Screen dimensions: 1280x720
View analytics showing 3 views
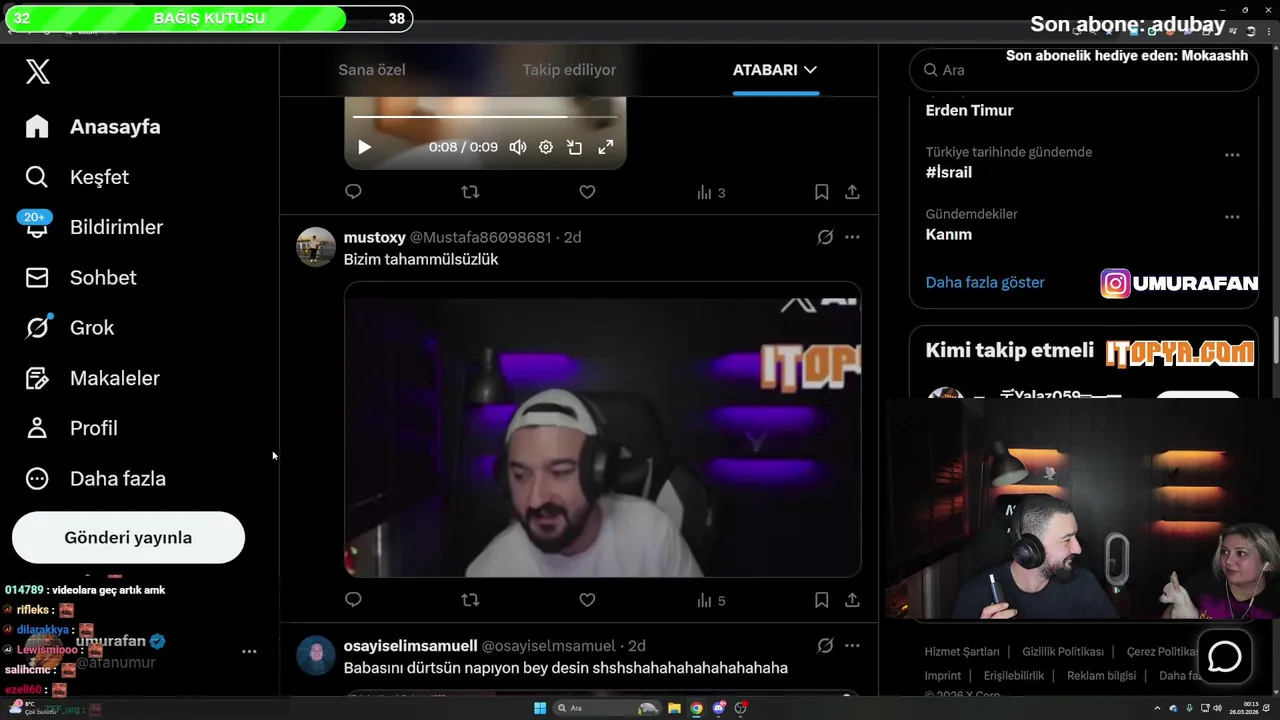click(711, 192)
